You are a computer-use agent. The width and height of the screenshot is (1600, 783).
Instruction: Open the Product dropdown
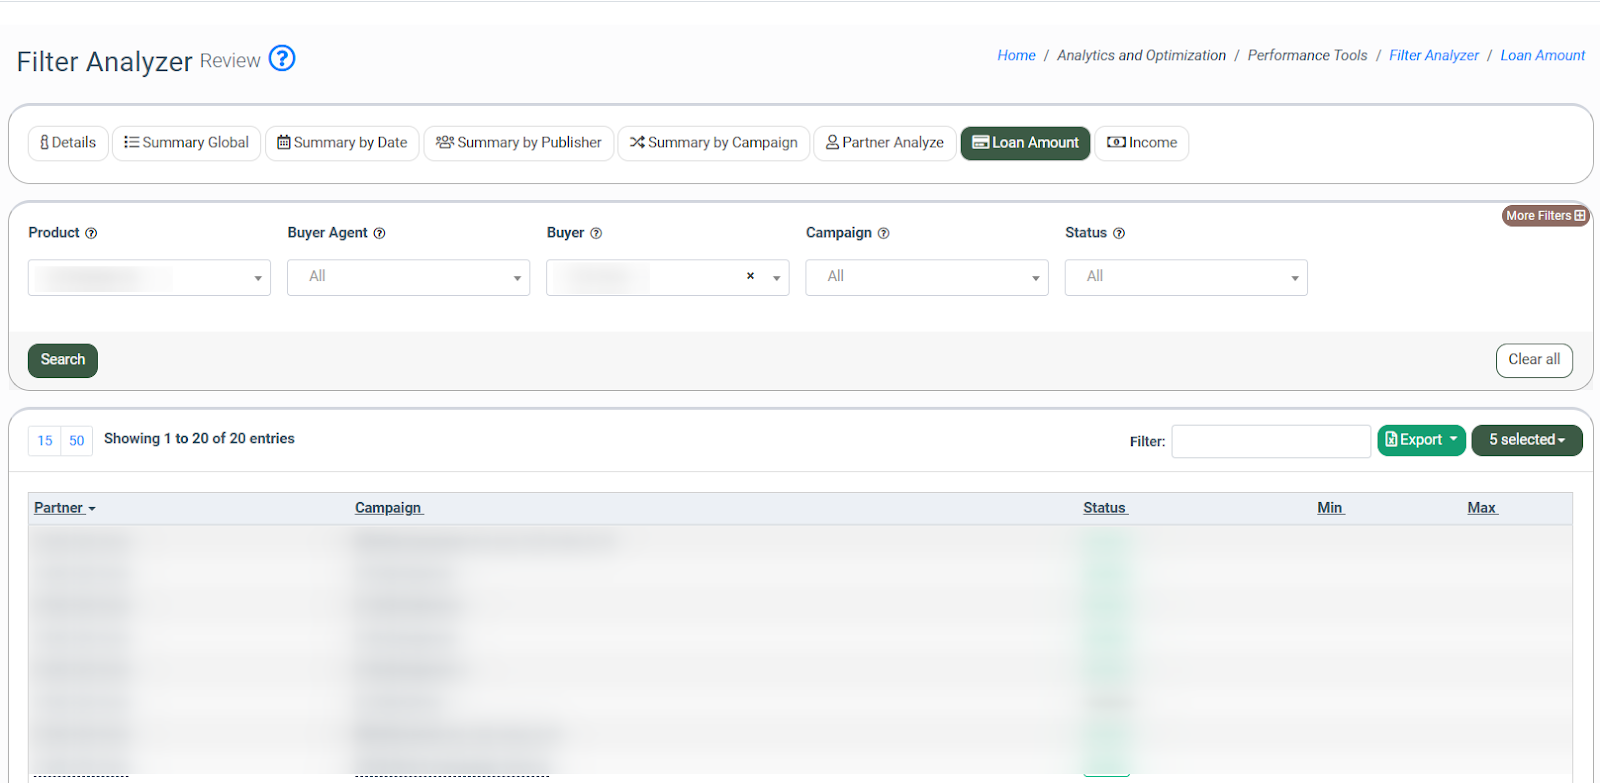coord(149,277)
